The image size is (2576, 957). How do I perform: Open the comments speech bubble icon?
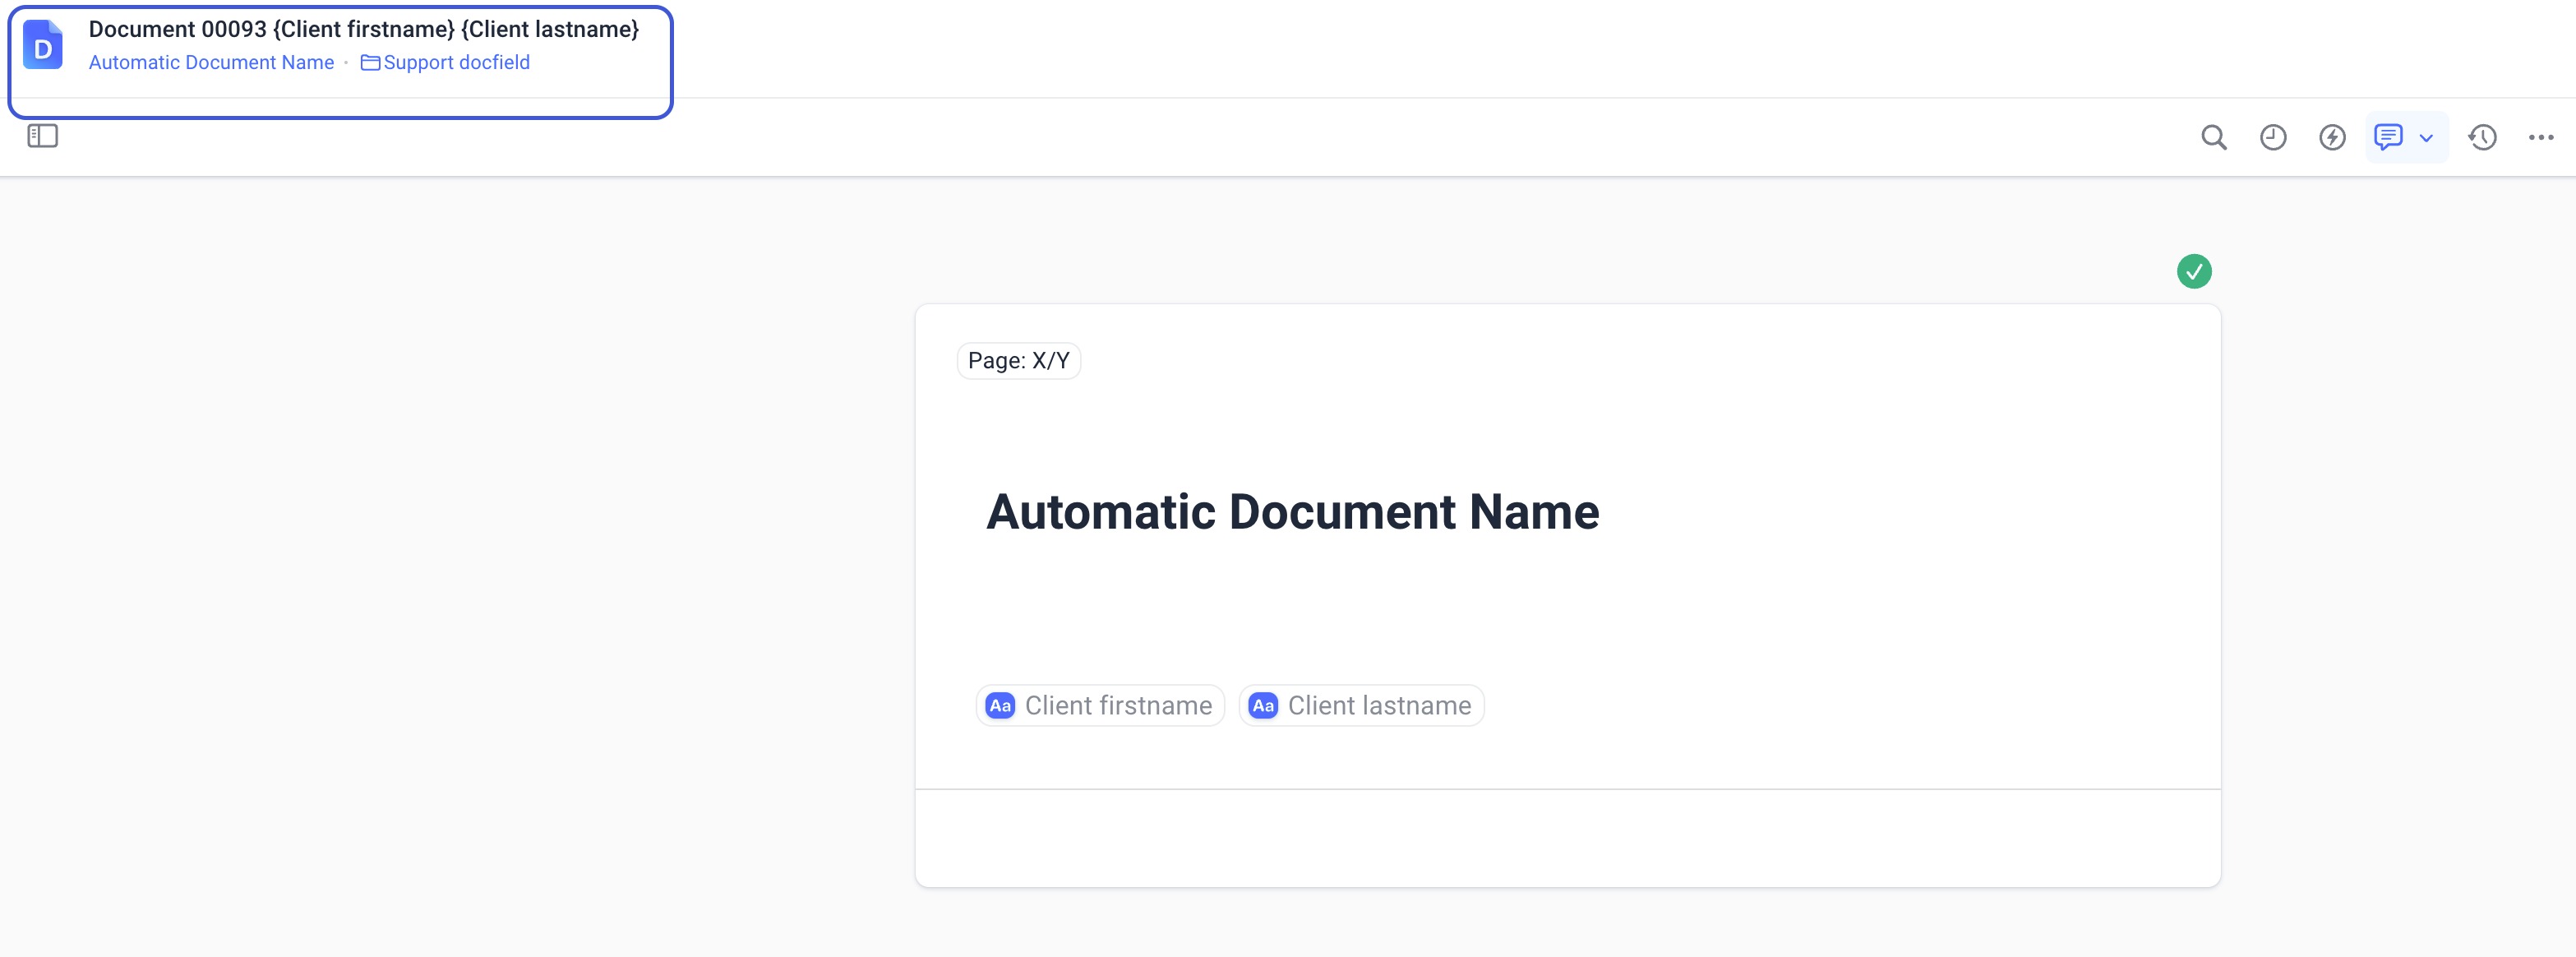click(2388, 137)
